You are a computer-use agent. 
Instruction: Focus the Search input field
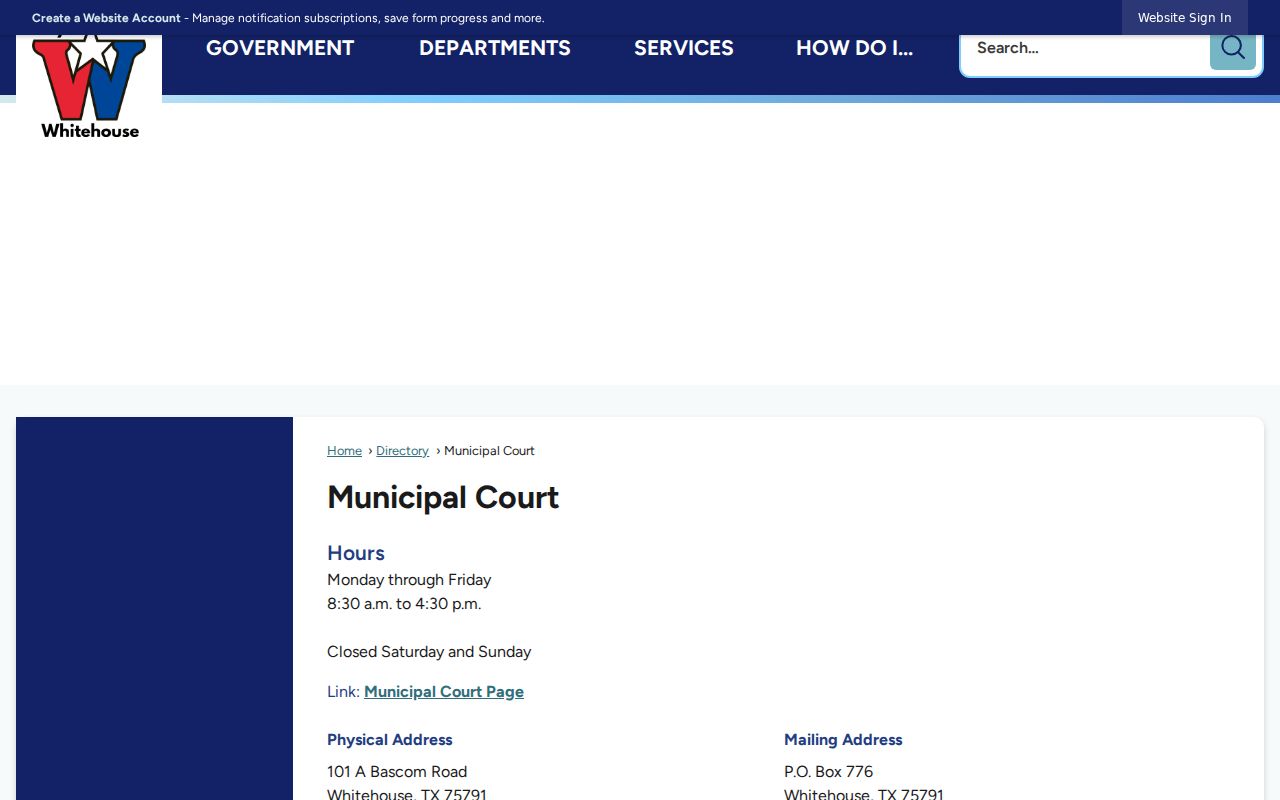pyautogui.click(x=1086, y=48)
